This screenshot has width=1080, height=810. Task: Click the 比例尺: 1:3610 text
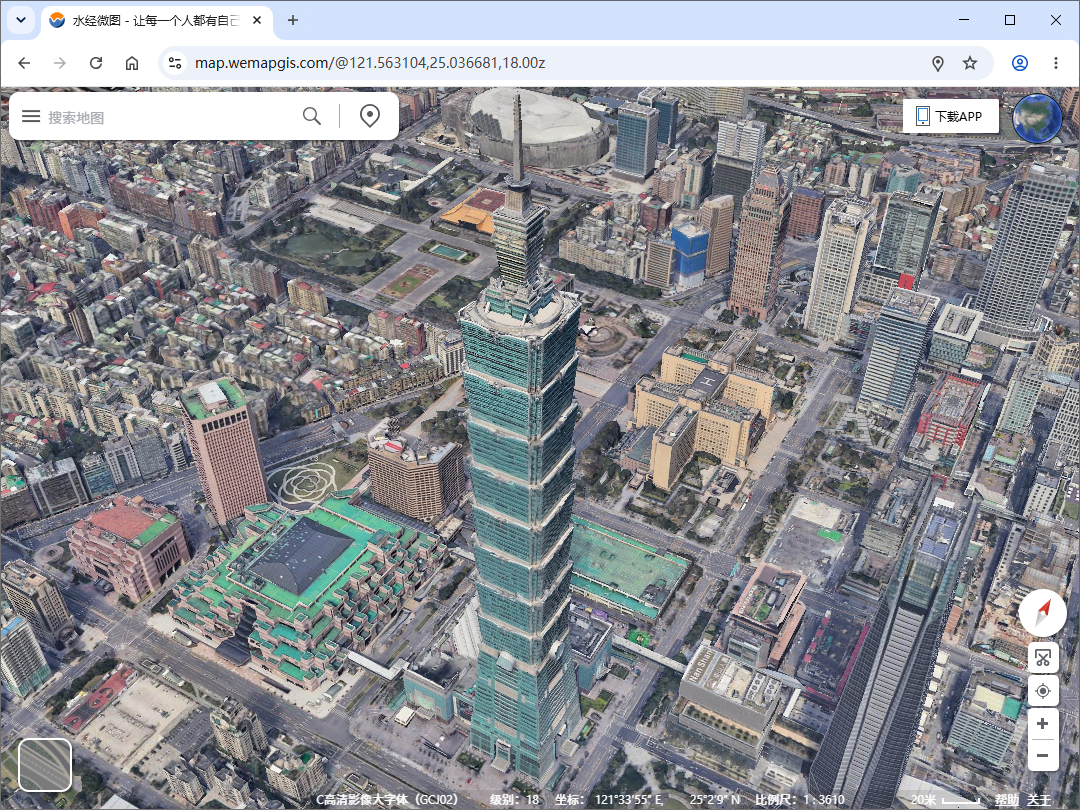coord(800,800)
